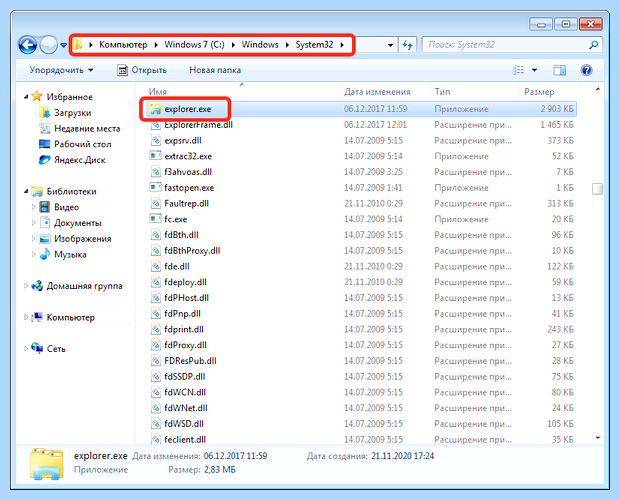Click the fde.dll file icon

coord(155,266)
